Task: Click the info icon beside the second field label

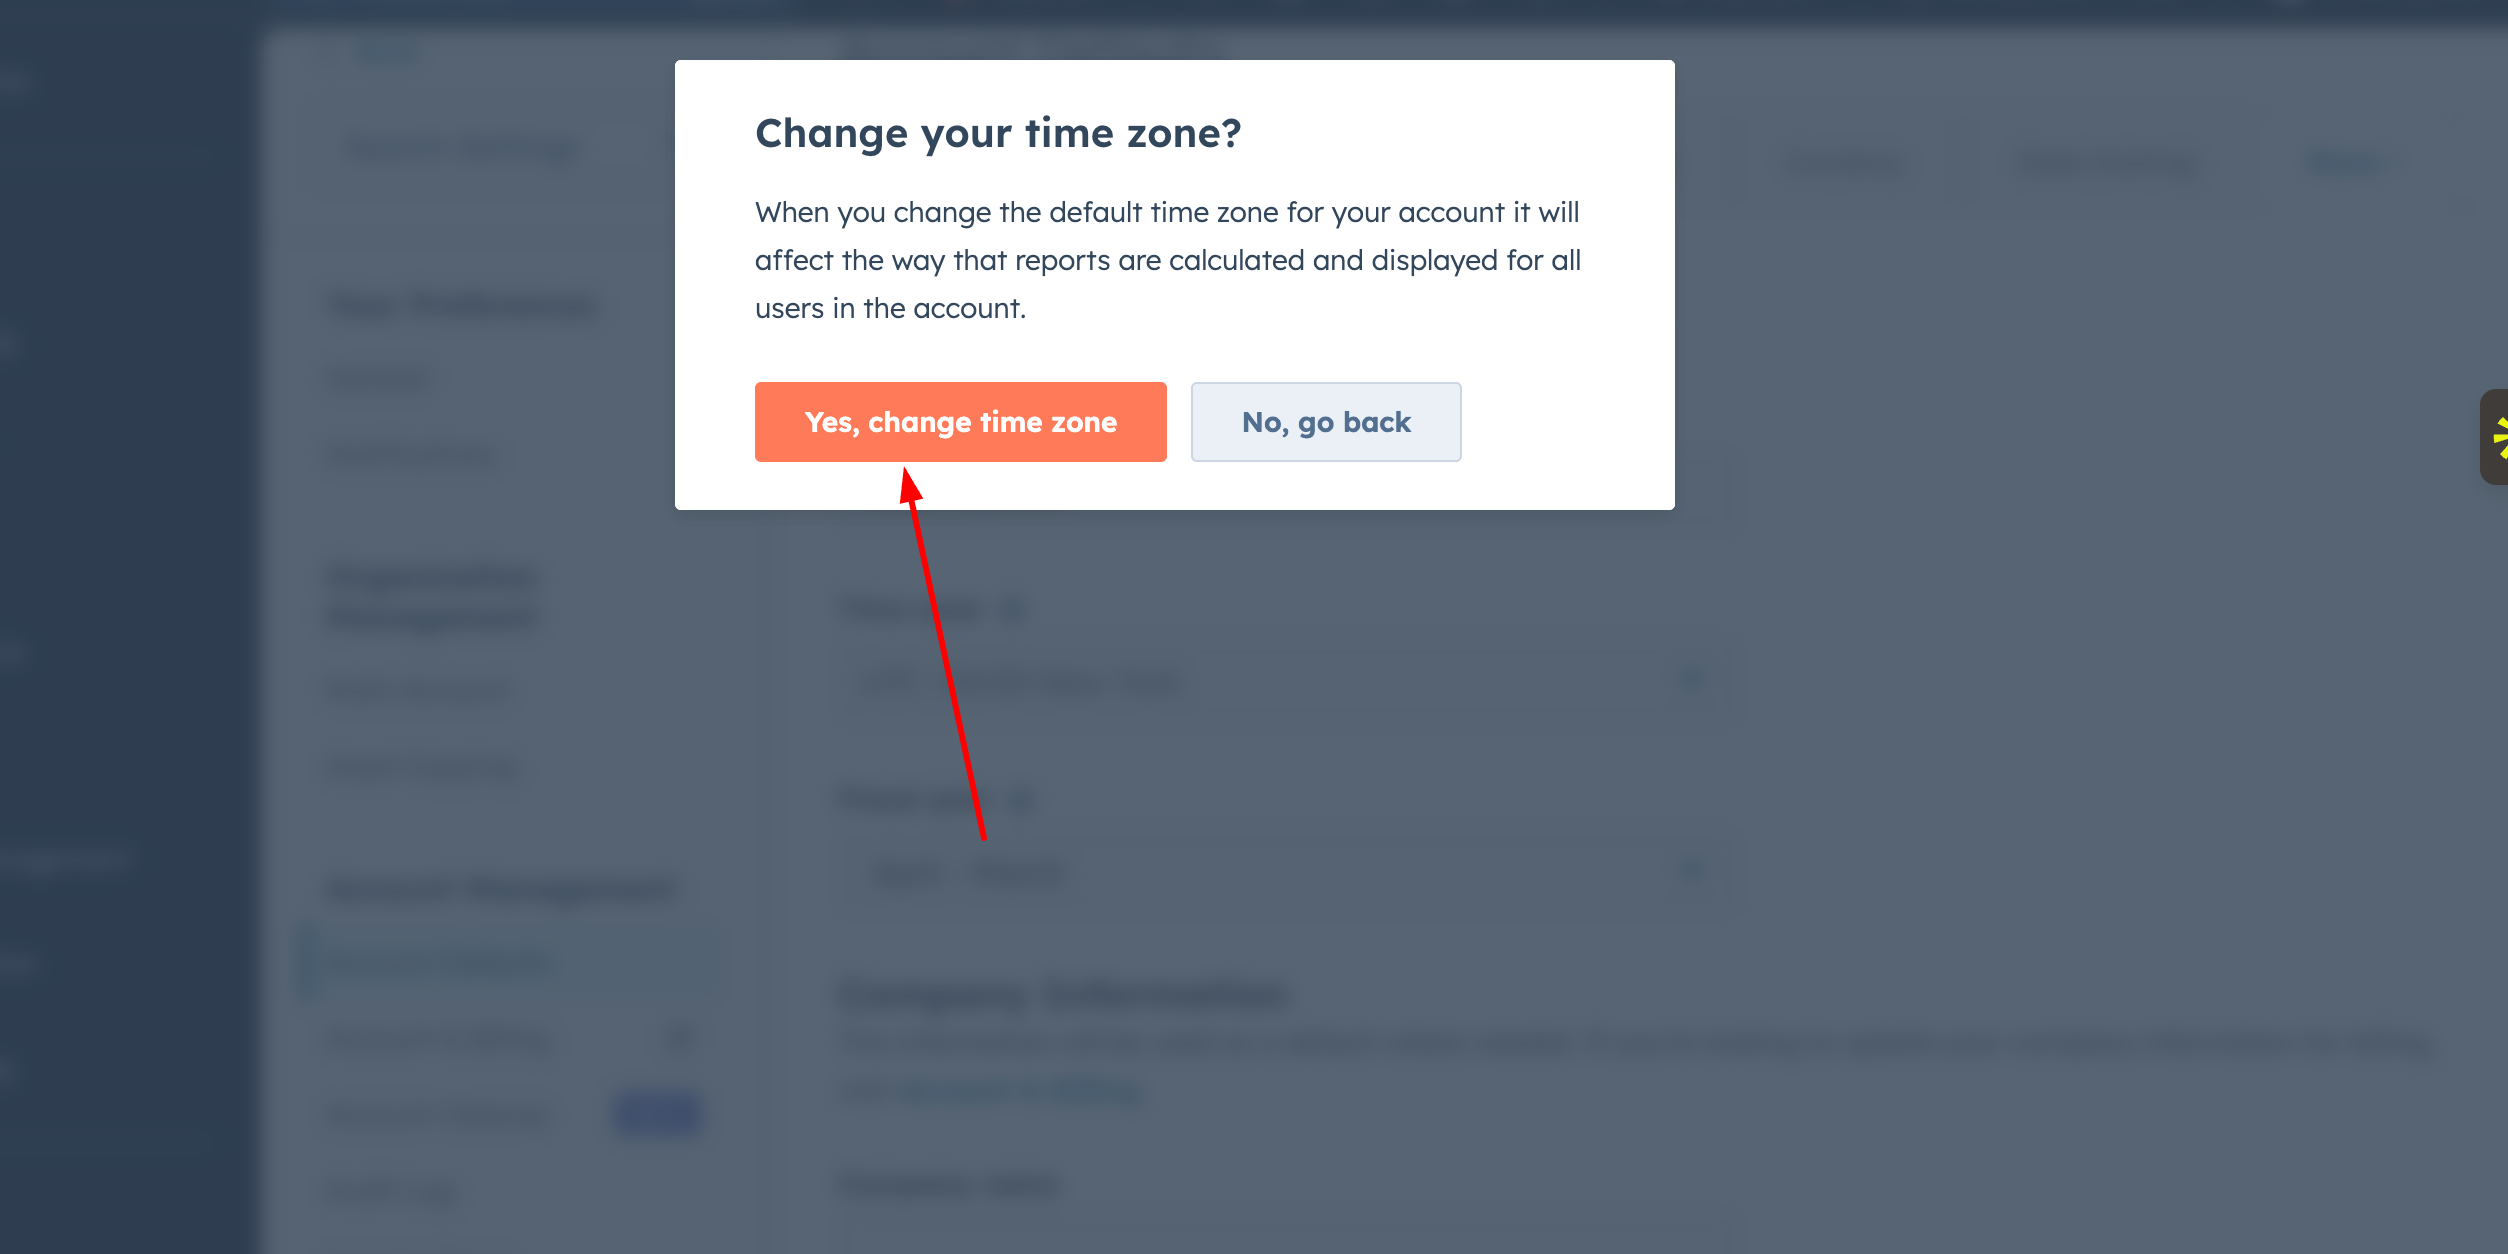Action: (1021, 800)
